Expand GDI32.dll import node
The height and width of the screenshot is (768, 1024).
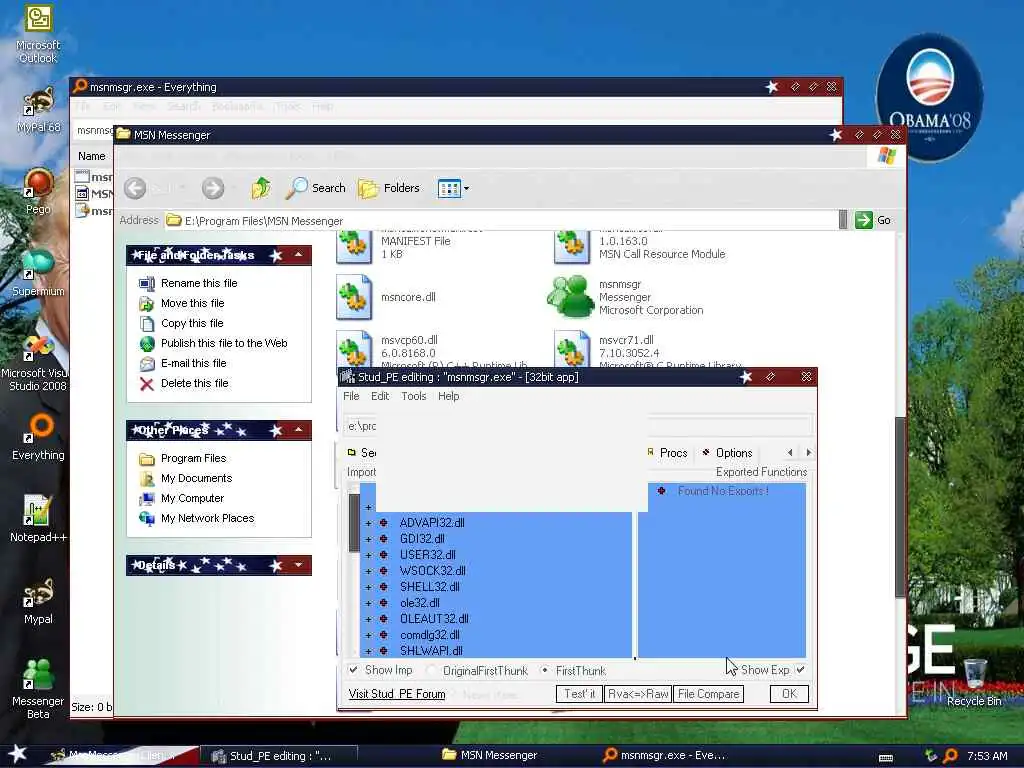[368, 539]
